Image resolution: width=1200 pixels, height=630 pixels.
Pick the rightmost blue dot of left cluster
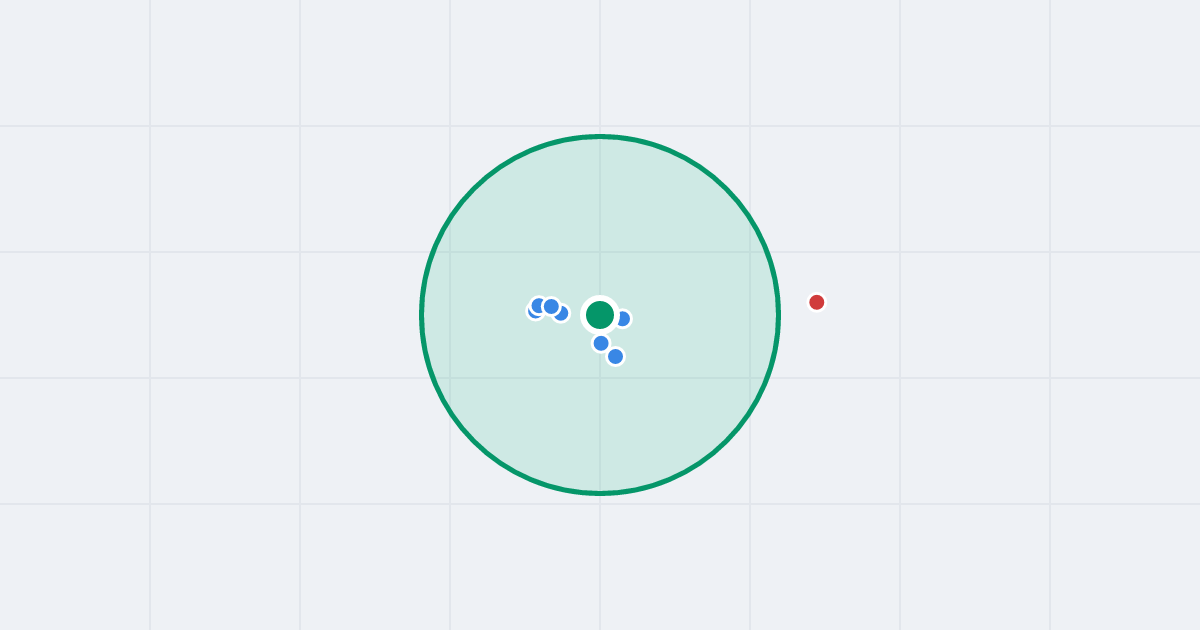click(x=562, y=314)
